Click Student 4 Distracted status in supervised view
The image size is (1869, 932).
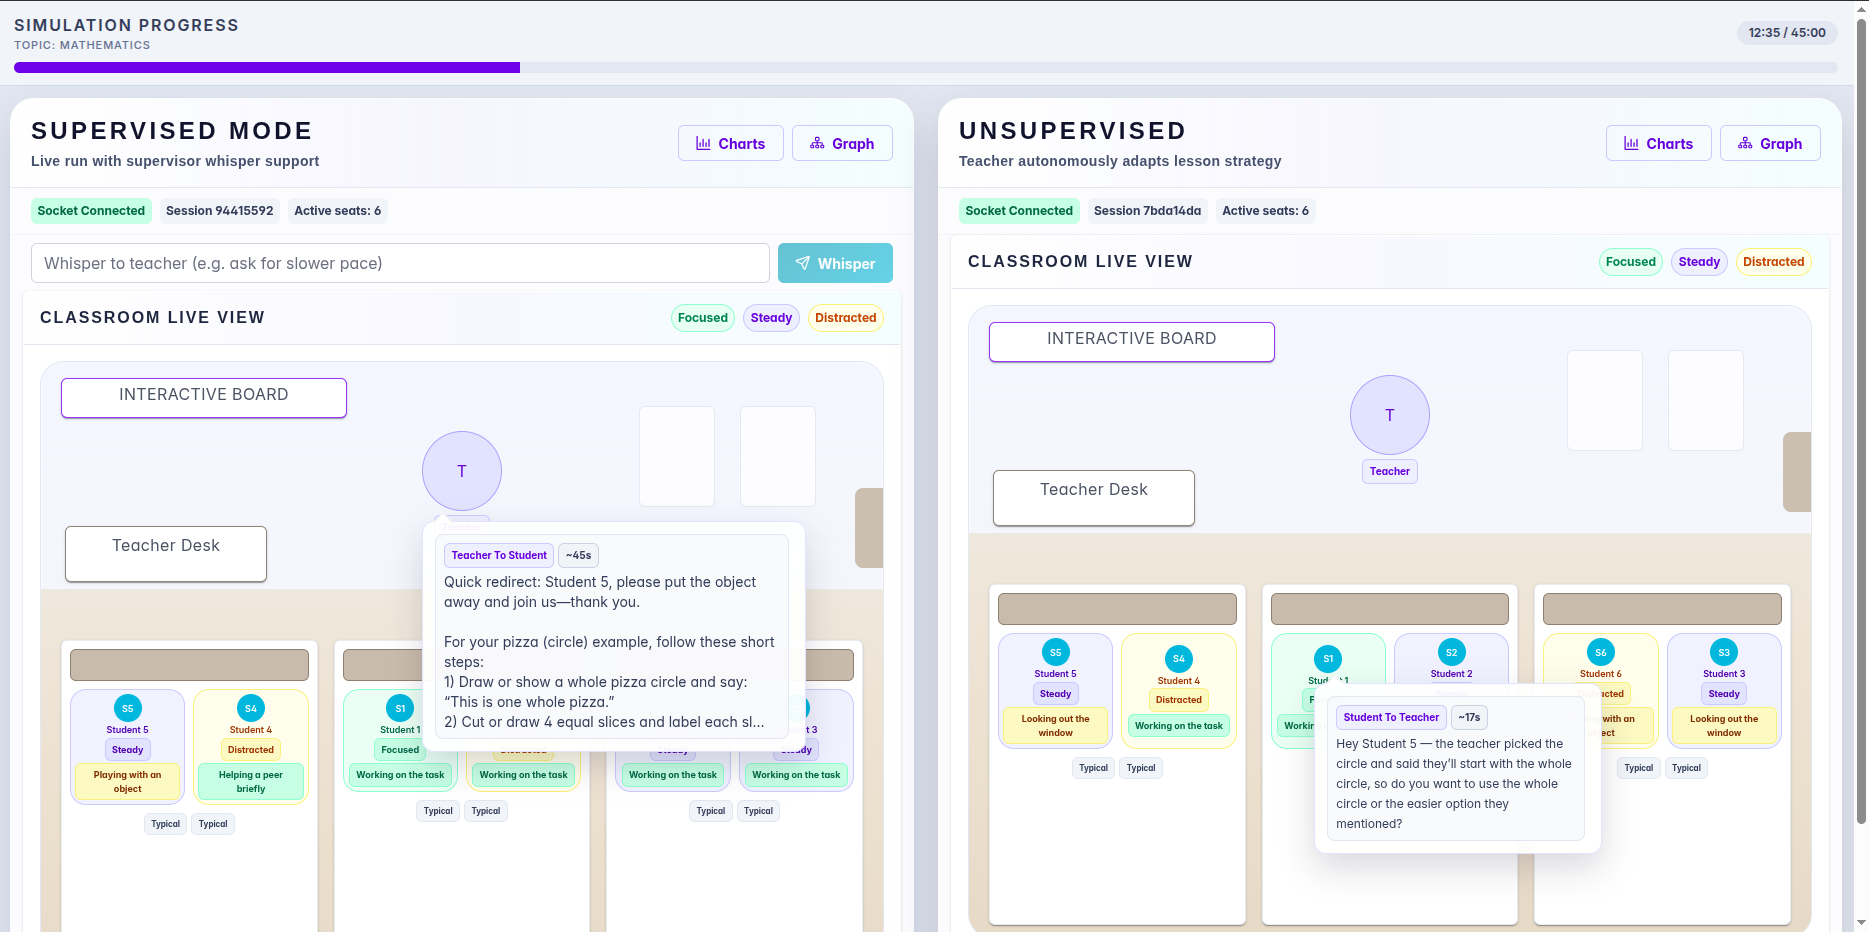pos(251,750)
